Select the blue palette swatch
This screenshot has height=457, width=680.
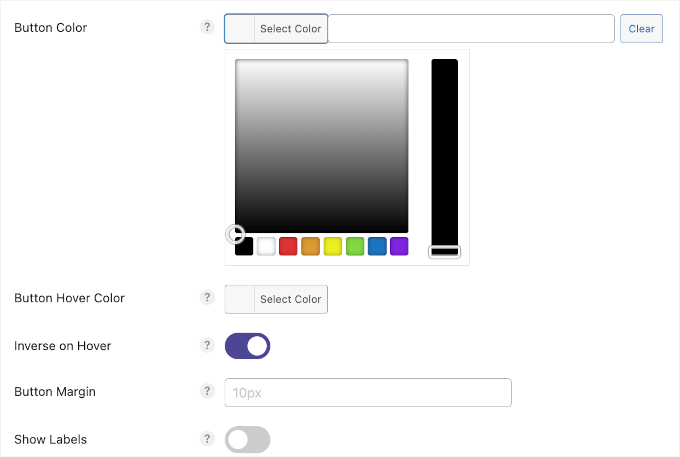click(377, 246)
